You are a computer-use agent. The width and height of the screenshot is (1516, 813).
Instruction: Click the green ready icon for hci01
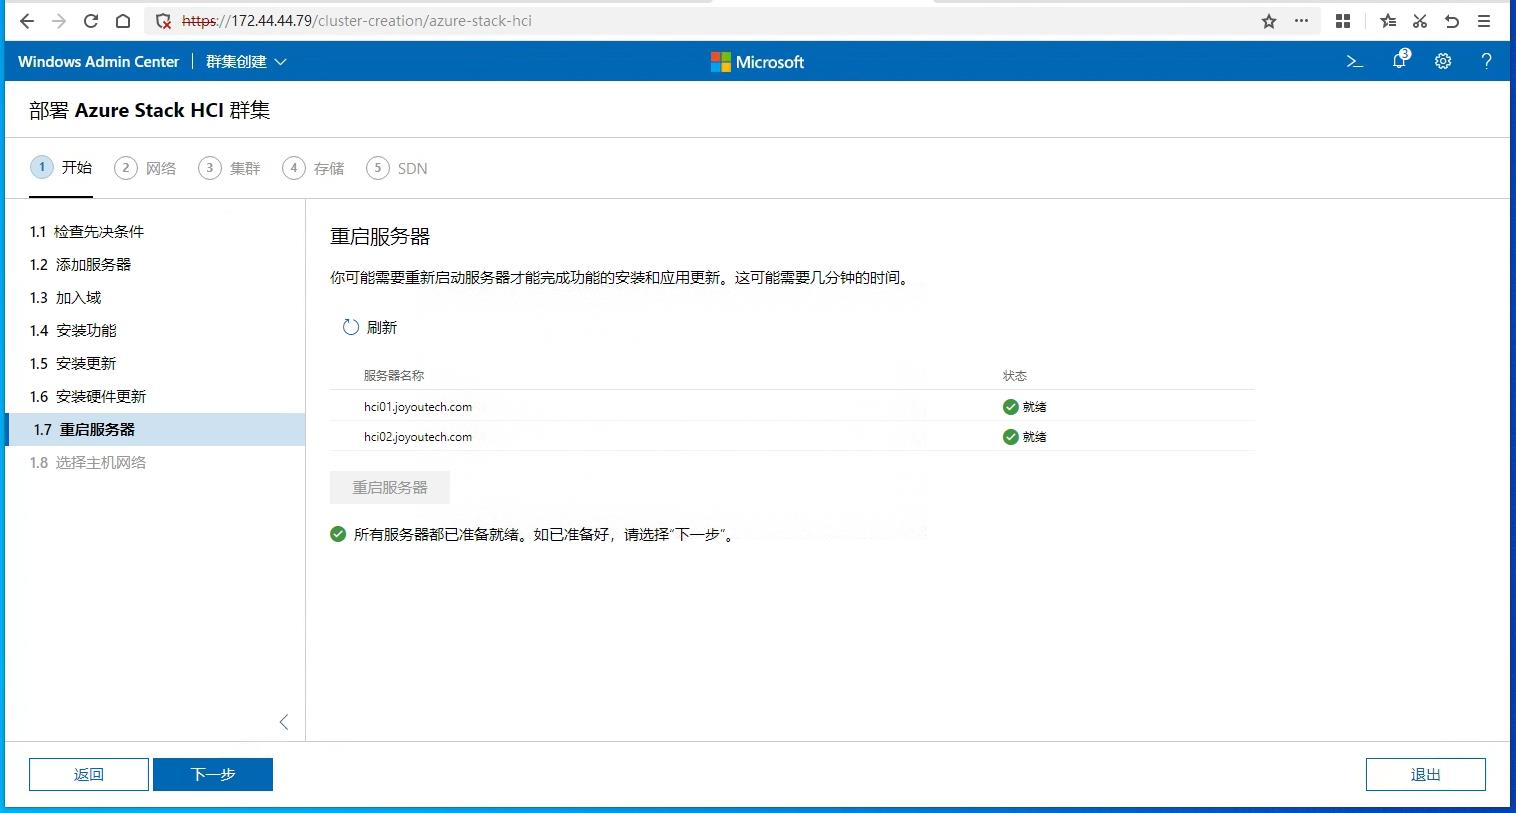point(1011,407)
